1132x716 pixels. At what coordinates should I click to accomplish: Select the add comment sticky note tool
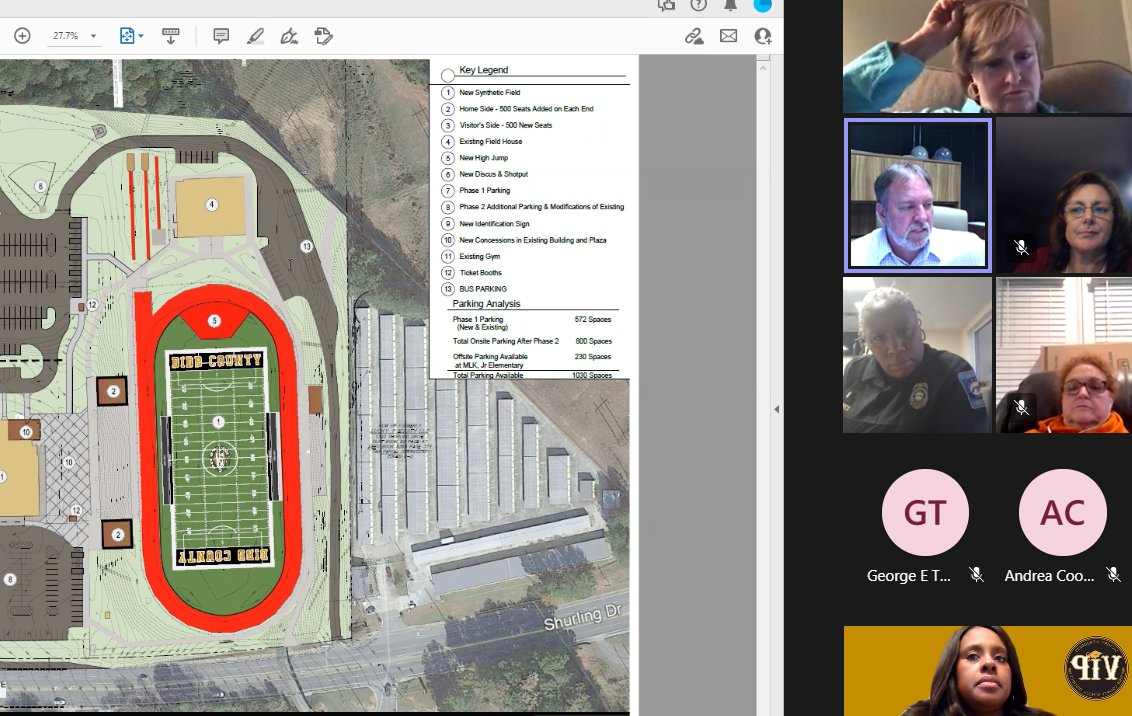tap(221, 35)
